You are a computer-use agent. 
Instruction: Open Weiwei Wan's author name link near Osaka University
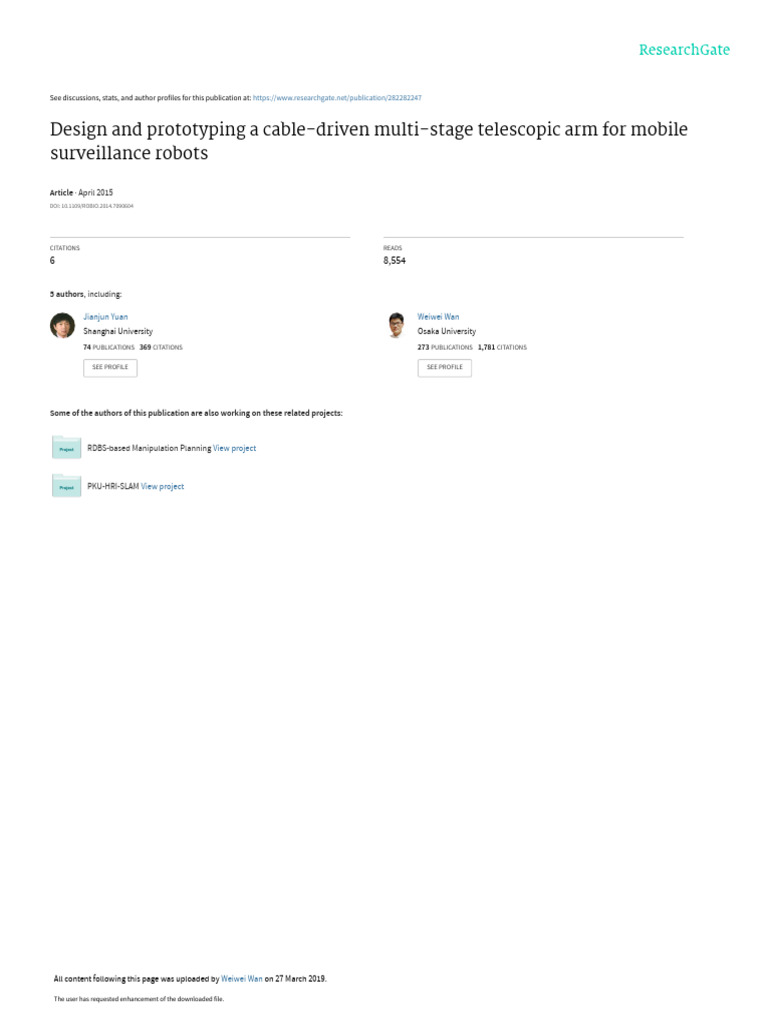[438, 317]
